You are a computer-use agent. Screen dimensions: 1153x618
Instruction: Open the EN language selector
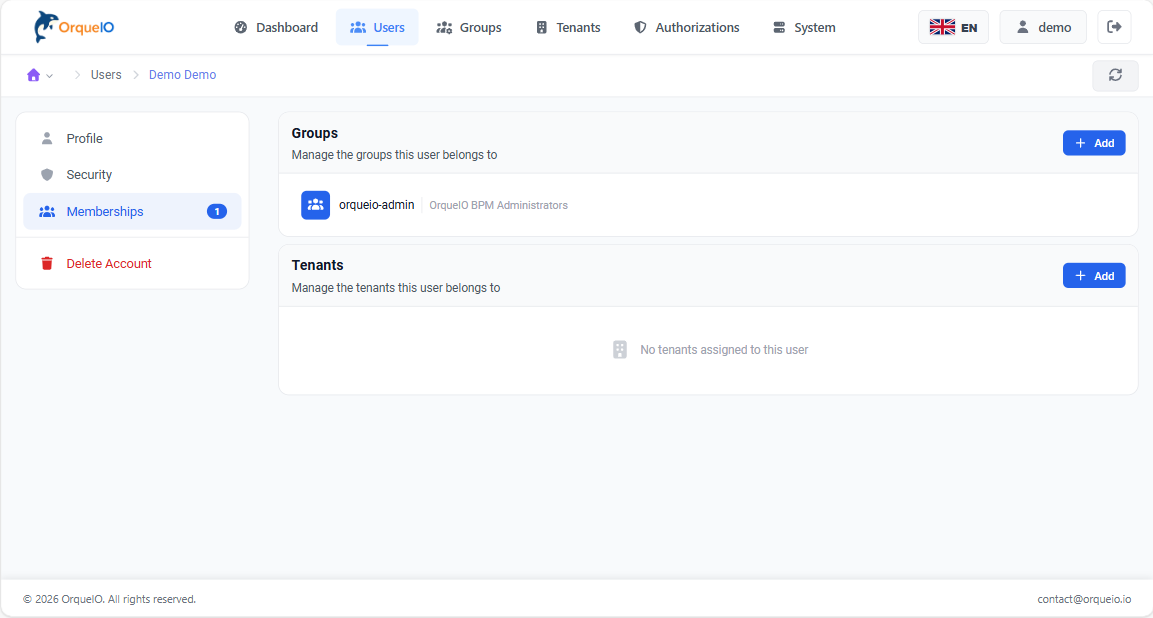pyautogui.click(x=953, y=27)
